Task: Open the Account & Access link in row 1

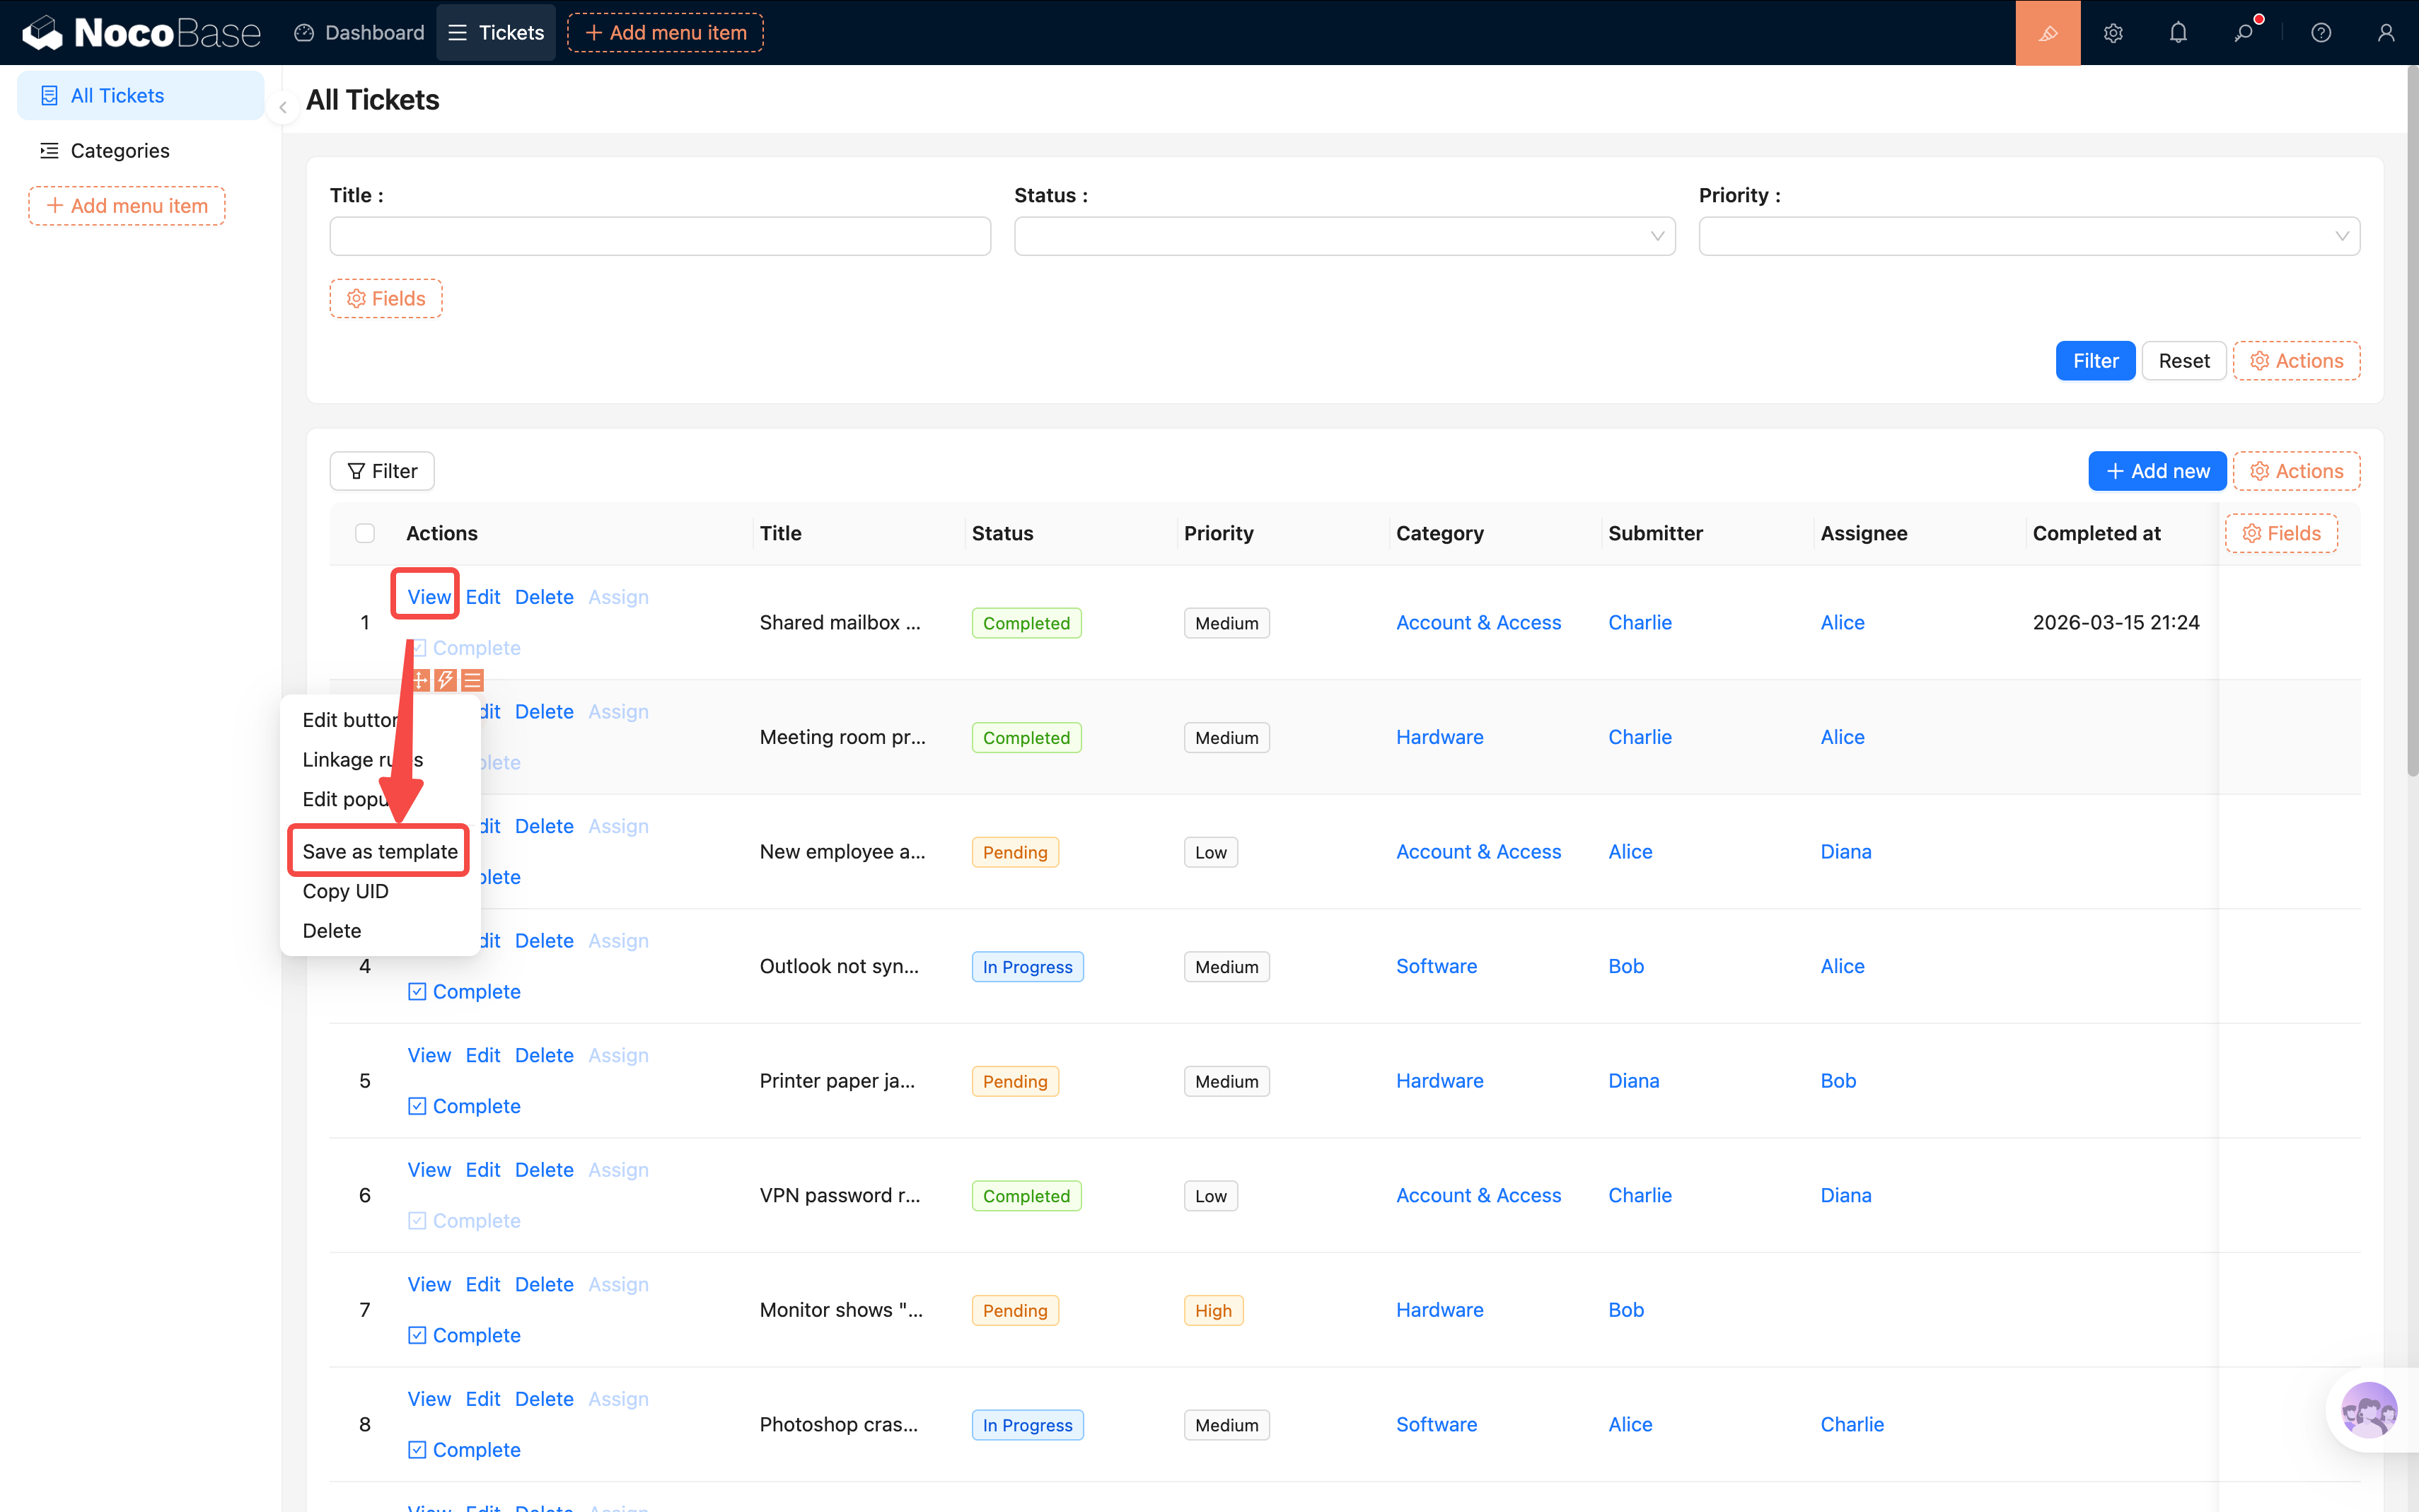Action: (x=1478, y=622)
